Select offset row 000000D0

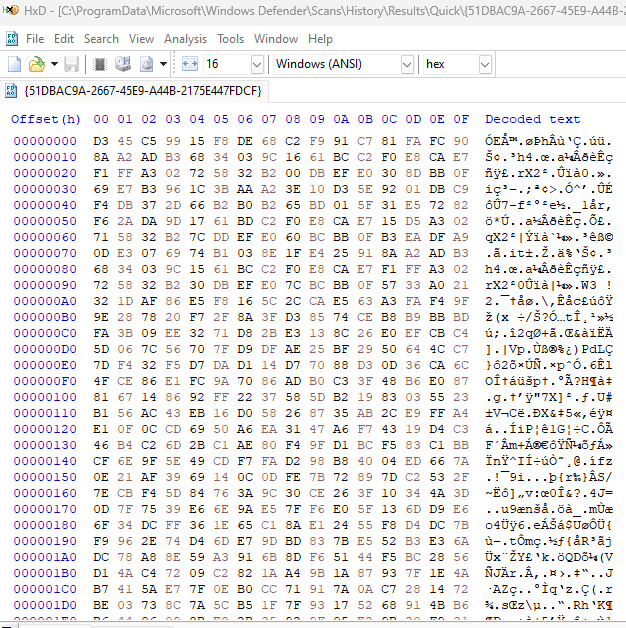point(45,349)
